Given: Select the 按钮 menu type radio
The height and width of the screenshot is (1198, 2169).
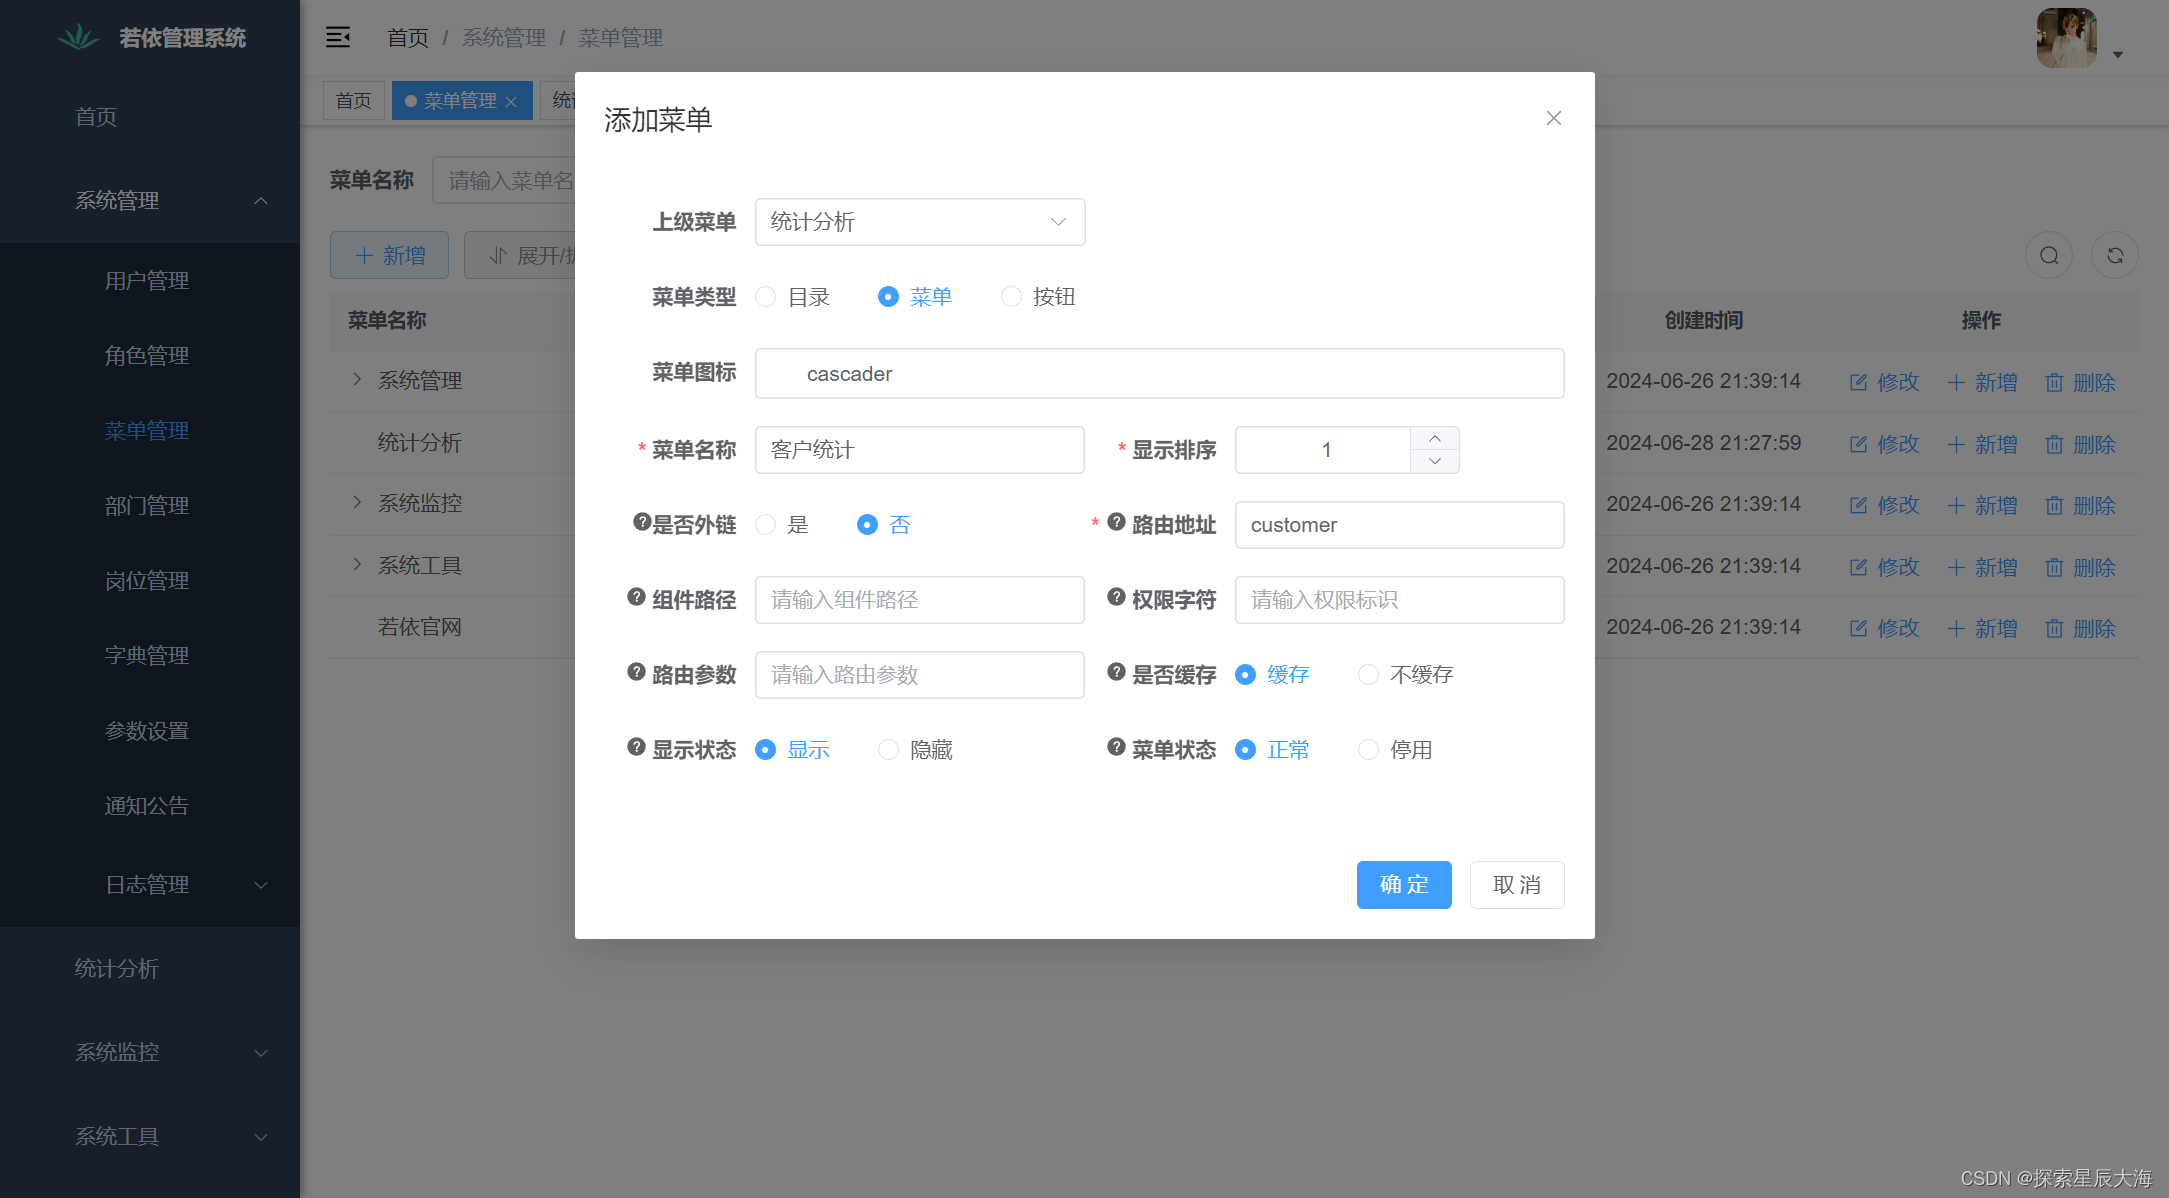Looking at the screenshot, I should (x=1011, y=297).
